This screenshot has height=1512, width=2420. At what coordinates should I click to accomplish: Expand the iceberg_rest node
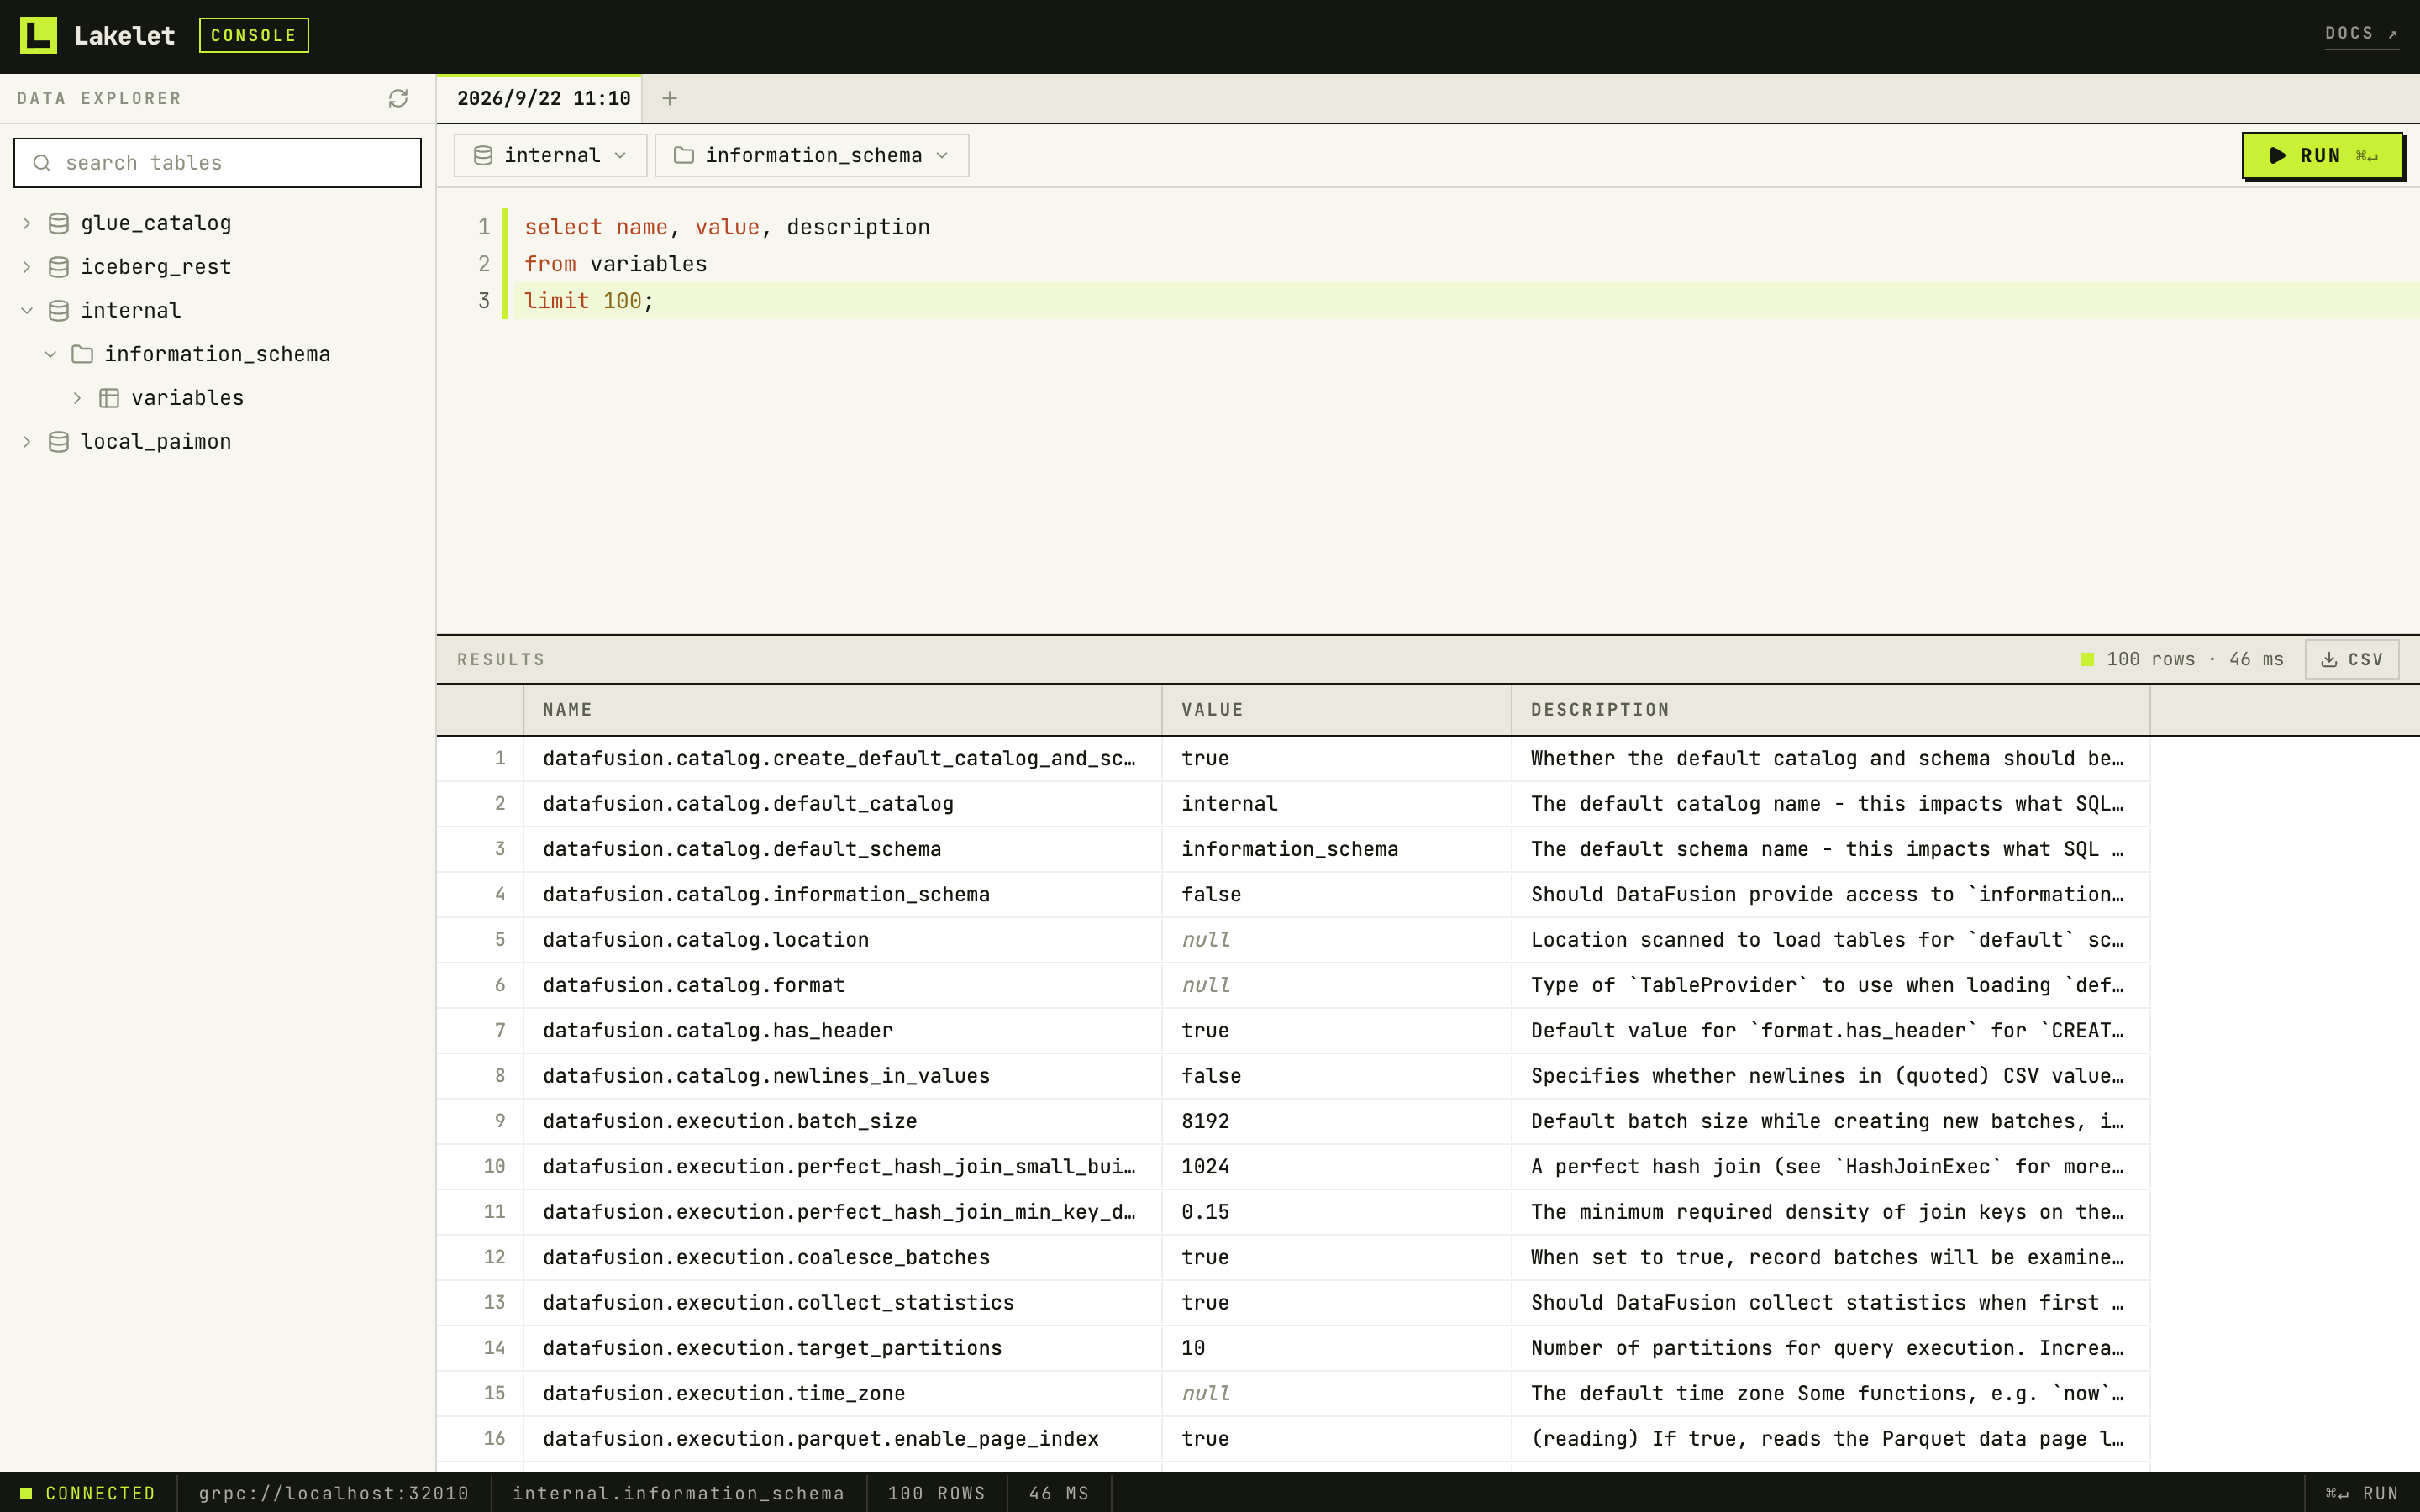[x=27, y=267]
